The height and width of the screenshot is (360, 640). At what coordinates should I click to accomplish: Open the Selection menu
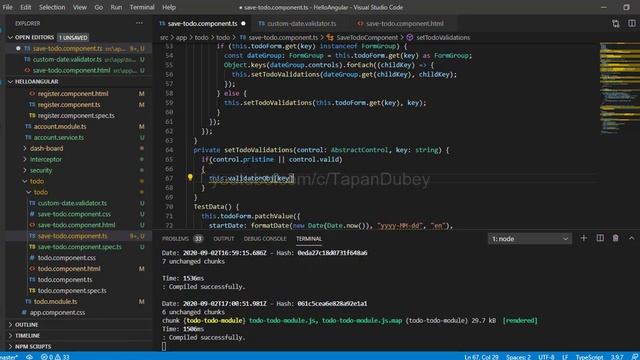tap(52, 7)
